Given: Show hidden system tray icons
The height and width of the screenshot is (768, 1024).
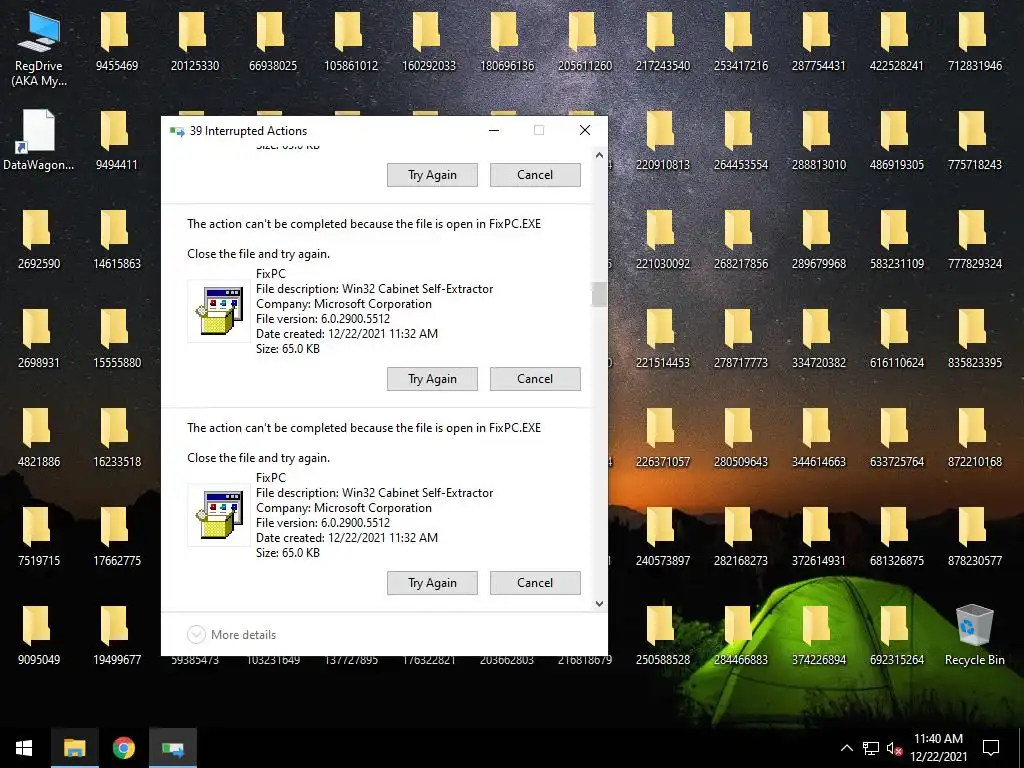Looking at the screenshot, I should click(846, 748).
